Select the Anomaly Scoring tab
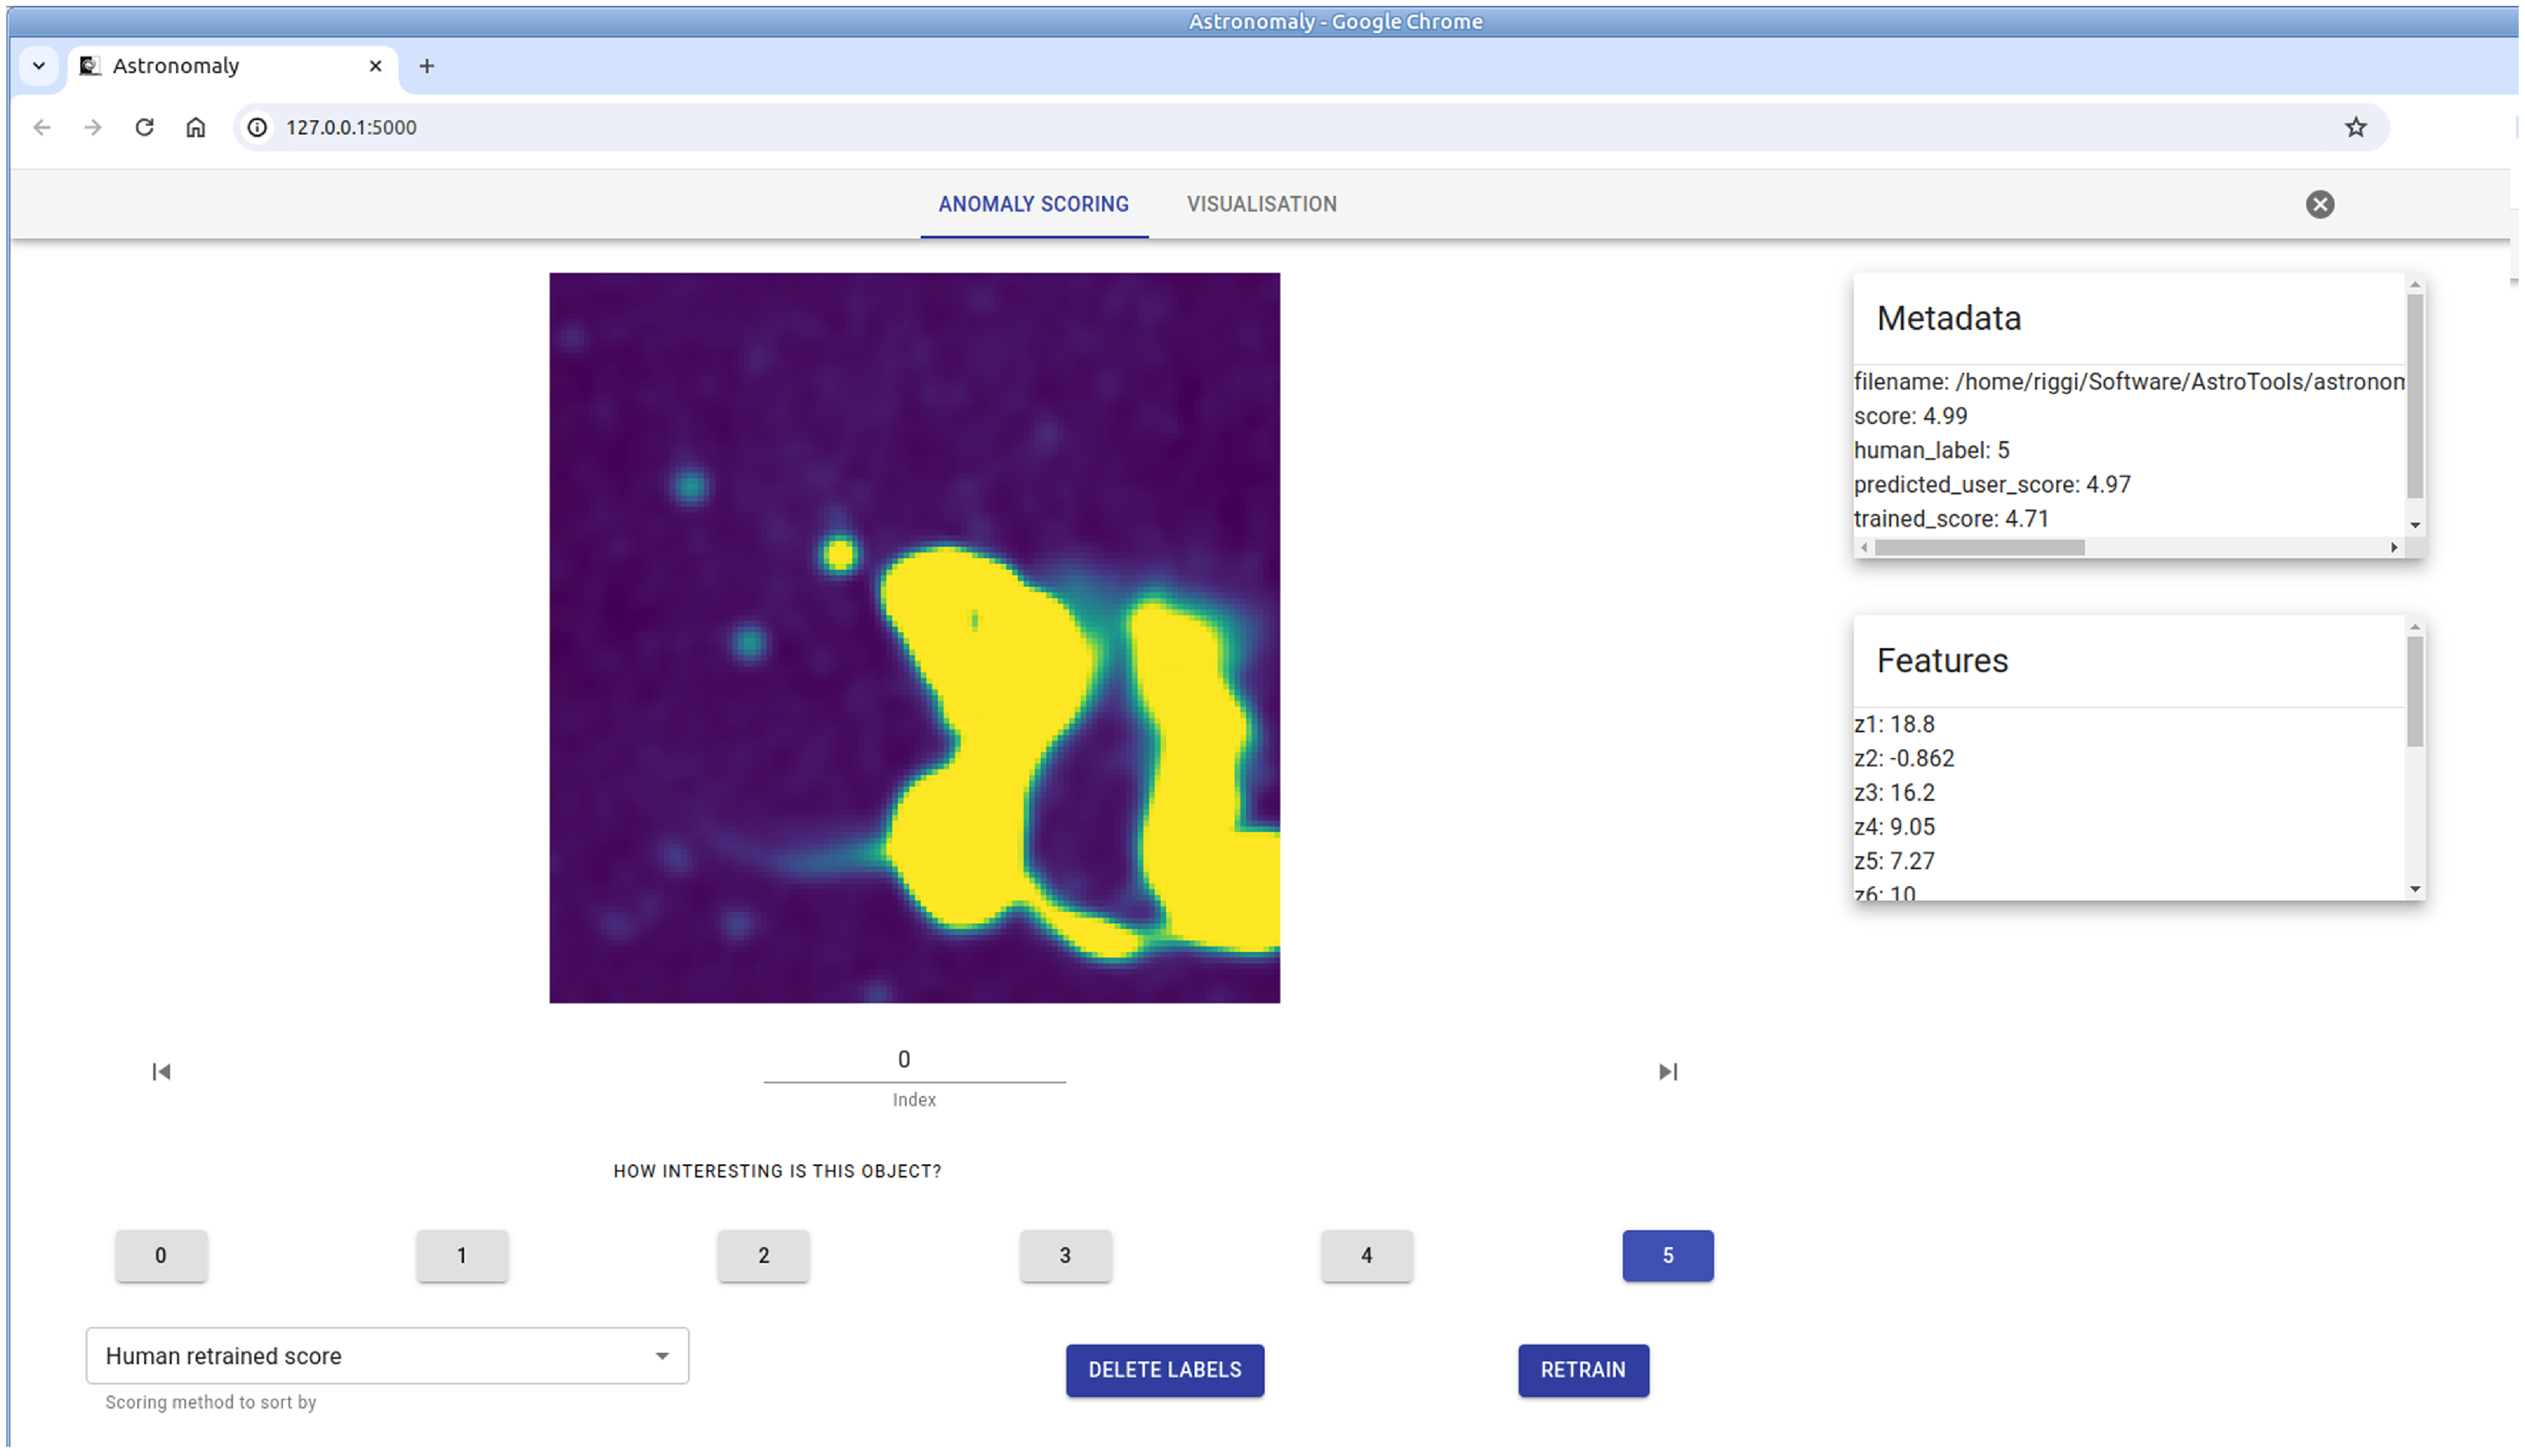Screen dimensions: 2525x1456 pyautogui.click(x=1033, y=204)
